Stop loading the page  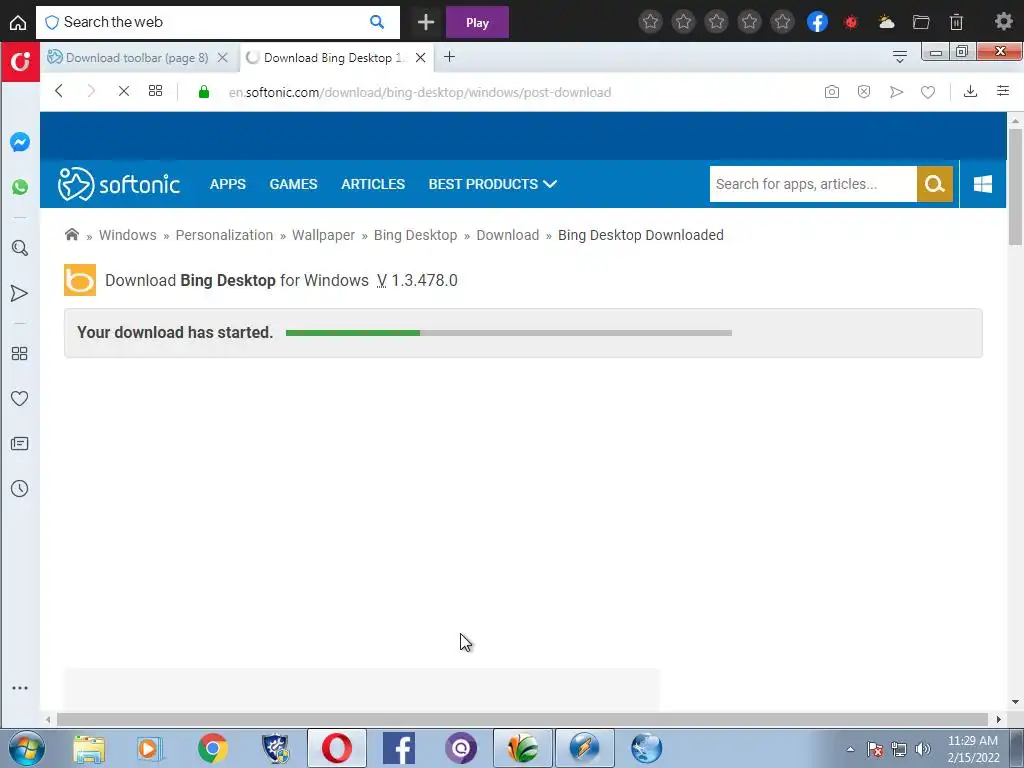[123, 91]
